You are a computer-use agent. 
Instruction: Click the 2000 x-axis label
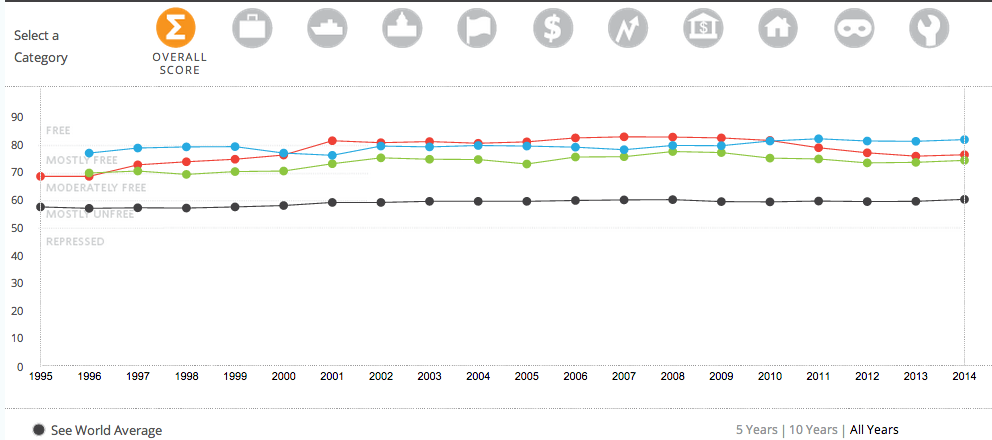point(283,377)
